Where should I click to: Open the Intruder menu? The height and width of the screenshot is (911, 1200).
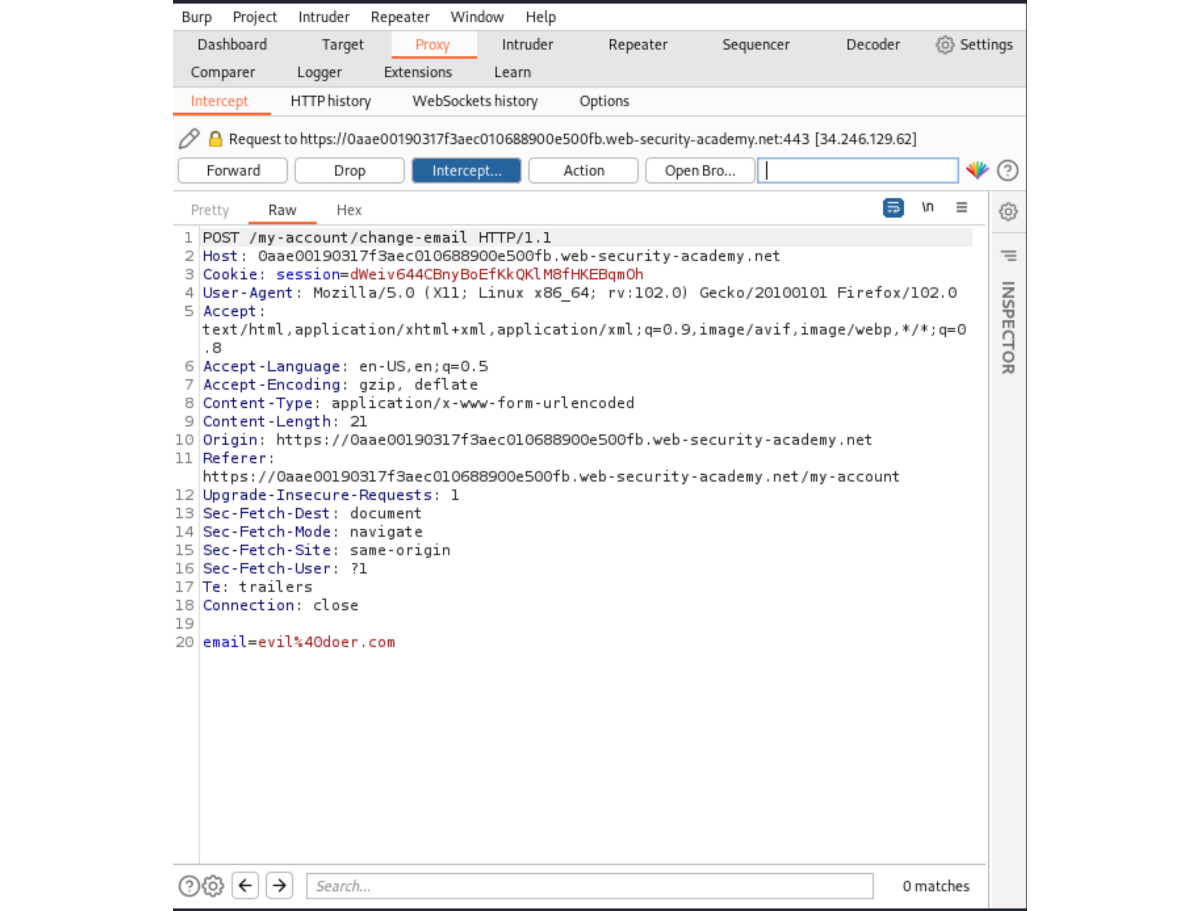324,17
